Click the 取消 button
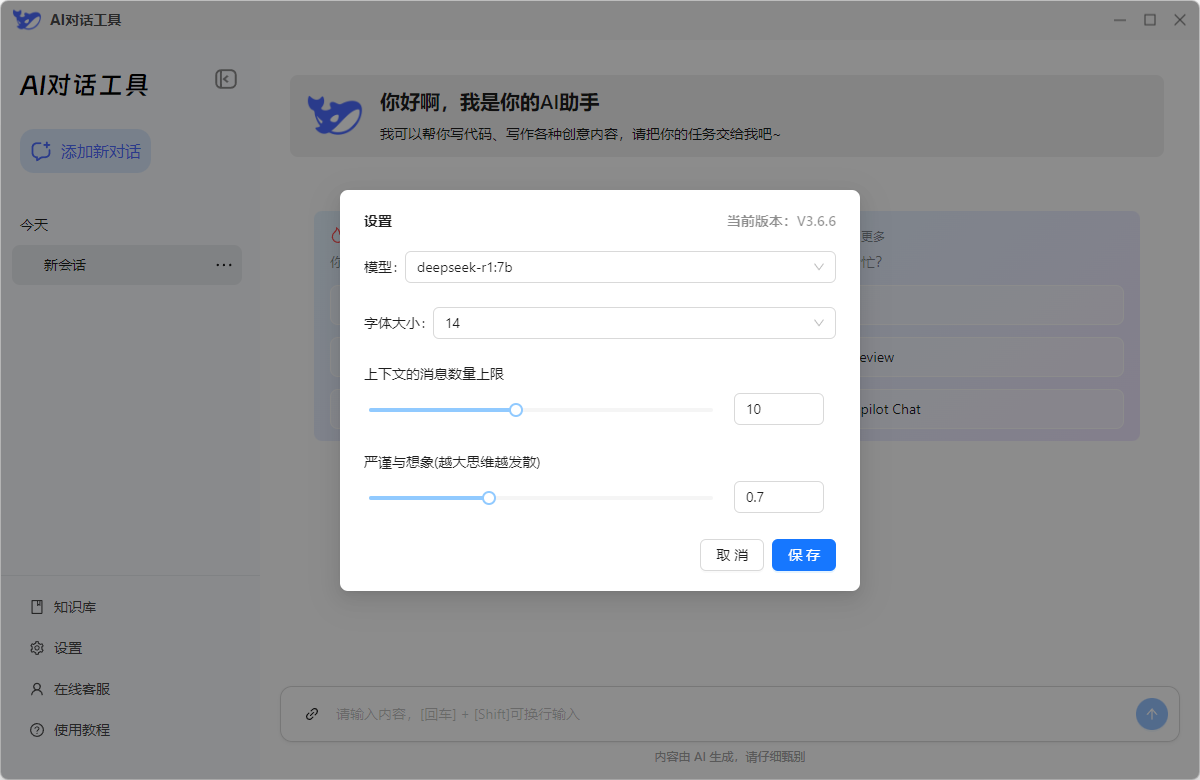The width and height of the screenshot is (1200, 780). coord(732,555)
